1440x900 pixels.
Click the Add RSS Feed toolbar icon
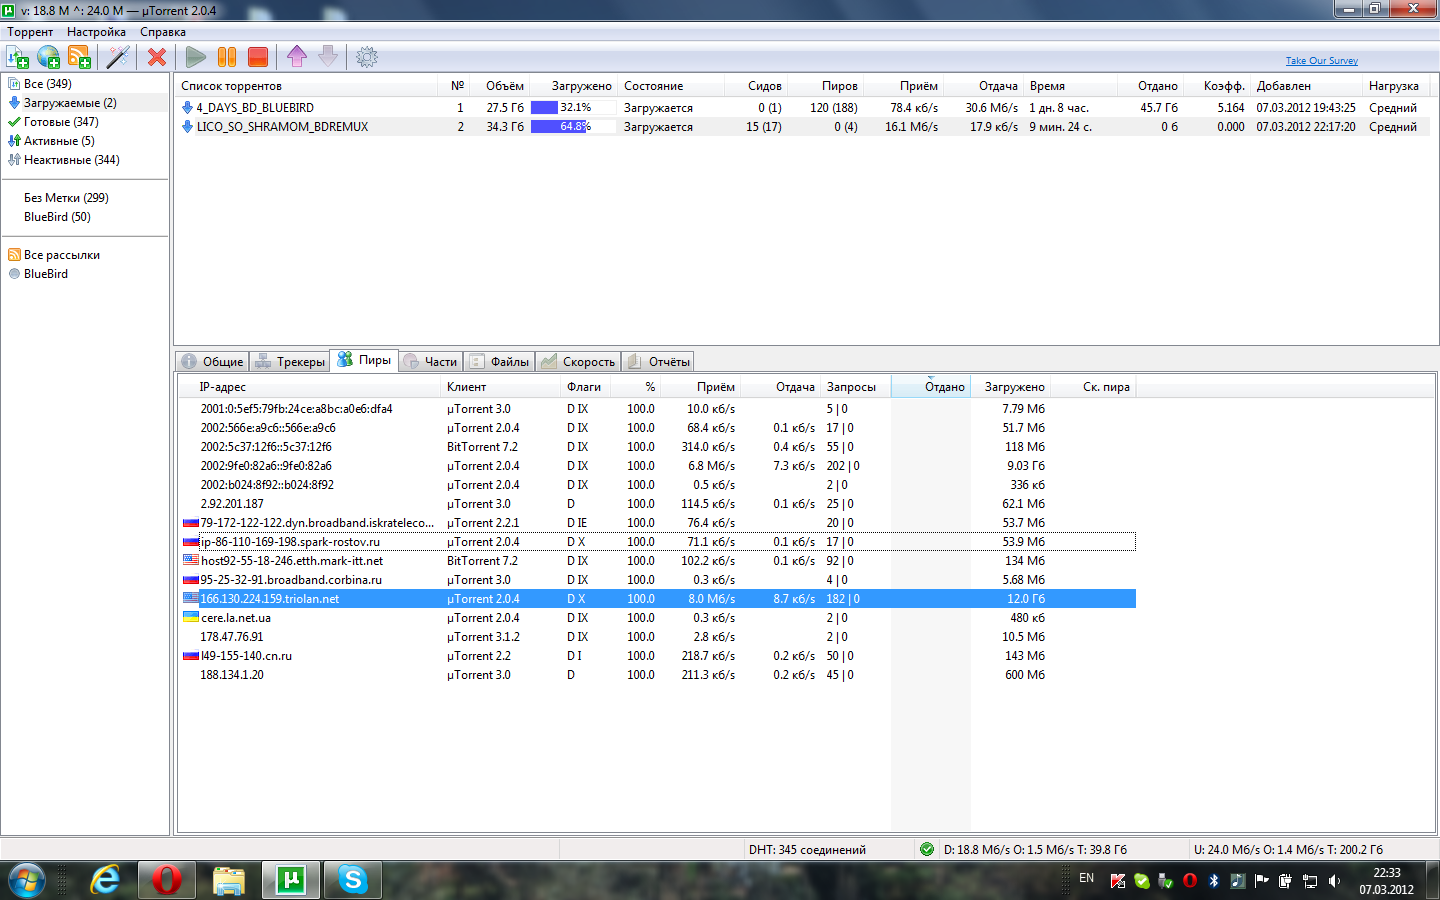(79, 57)
